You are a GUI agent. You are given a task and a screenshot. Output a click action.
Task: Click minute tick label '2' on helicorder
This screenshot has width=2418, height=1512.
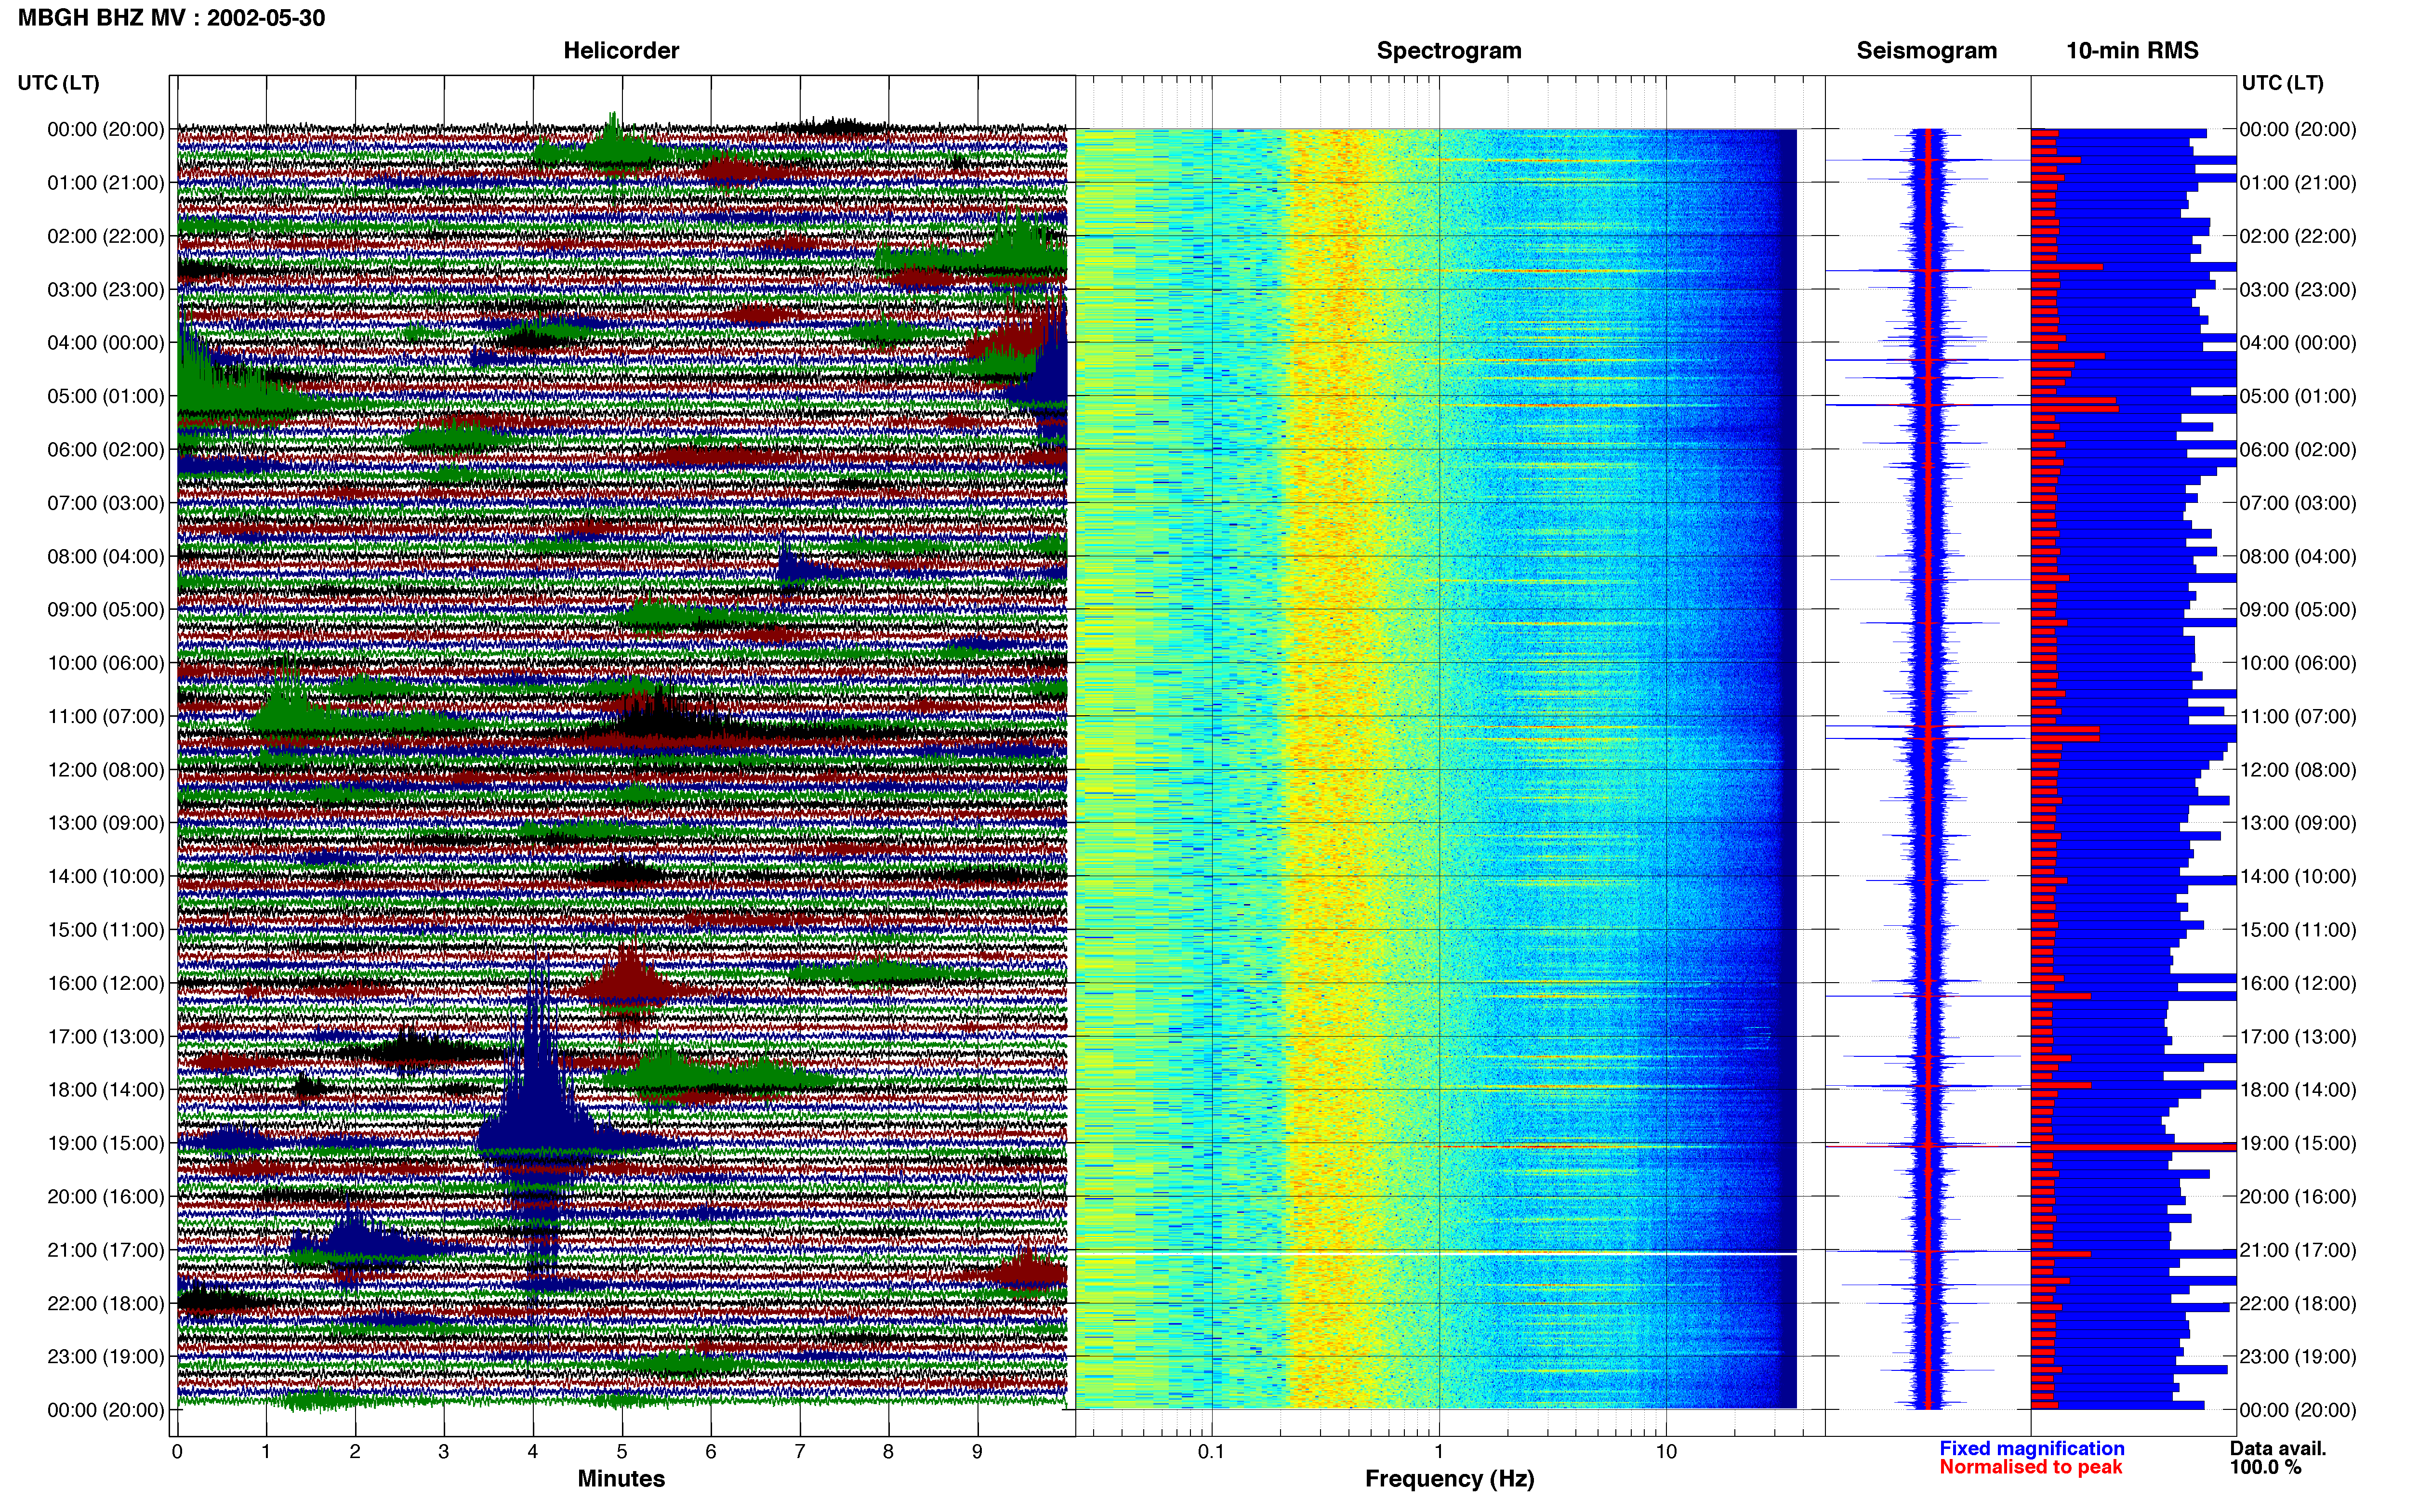coord(355,1452)
